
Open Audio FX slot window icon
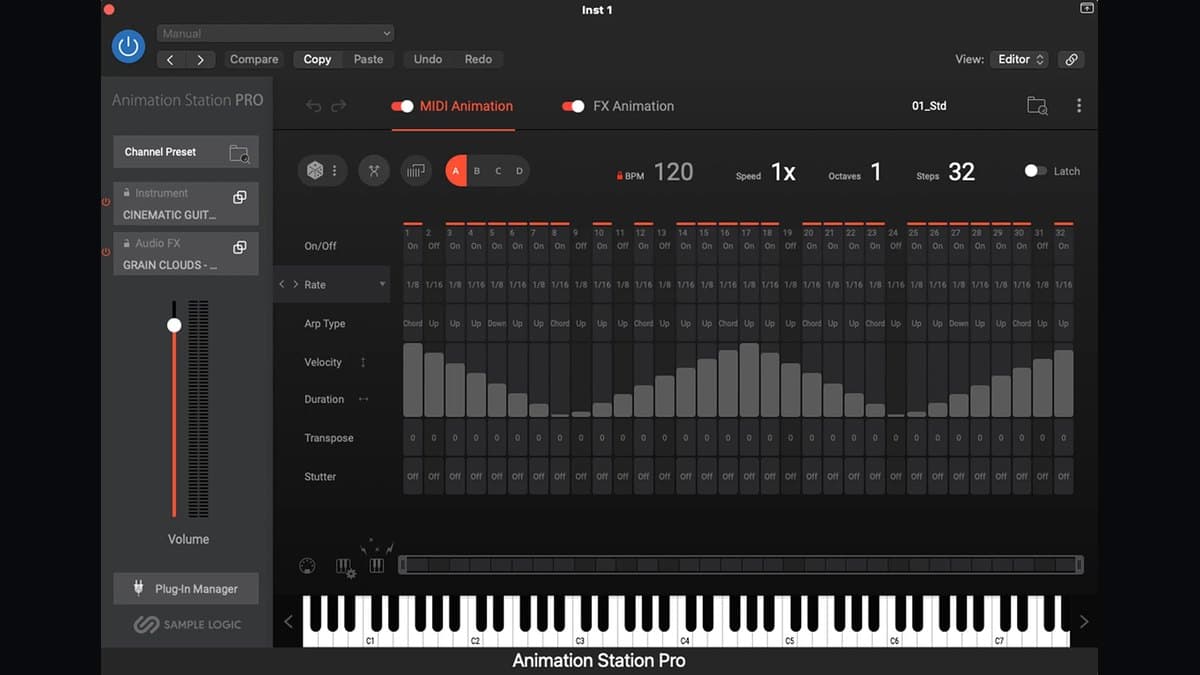240,247
